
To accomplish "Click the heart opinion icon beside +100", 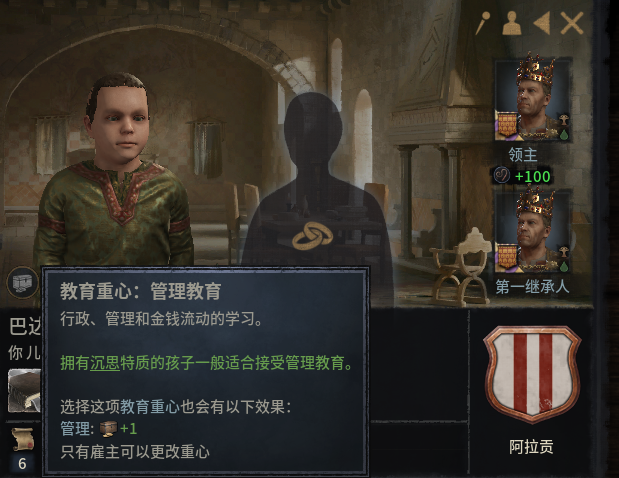I will pos(502,176).
